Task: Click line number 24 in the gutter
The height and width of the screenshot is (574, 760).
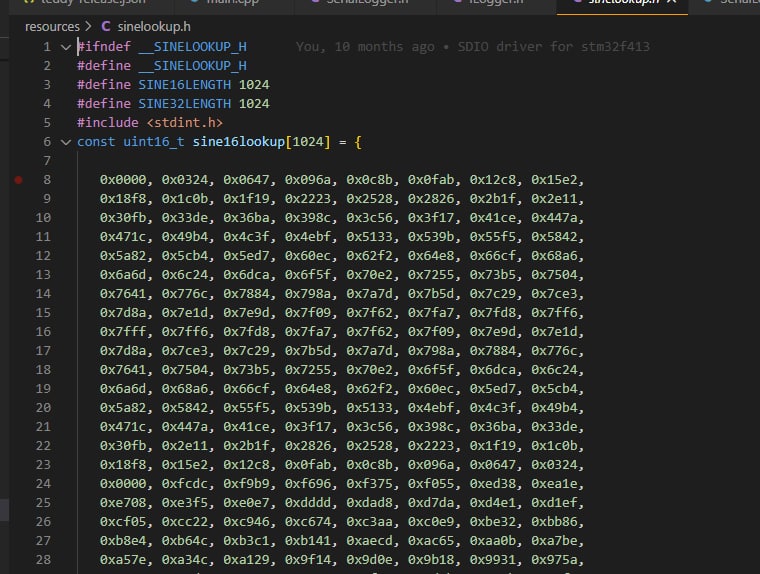Action: click(x=43, y=484)
